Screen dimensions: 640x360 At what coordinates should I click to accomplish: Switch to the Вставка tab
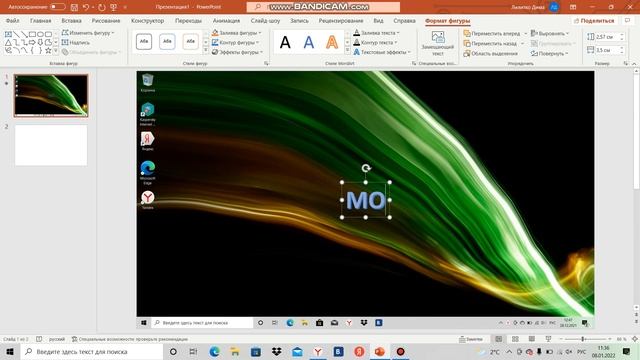pyautogui.click(x=71, y=20)
